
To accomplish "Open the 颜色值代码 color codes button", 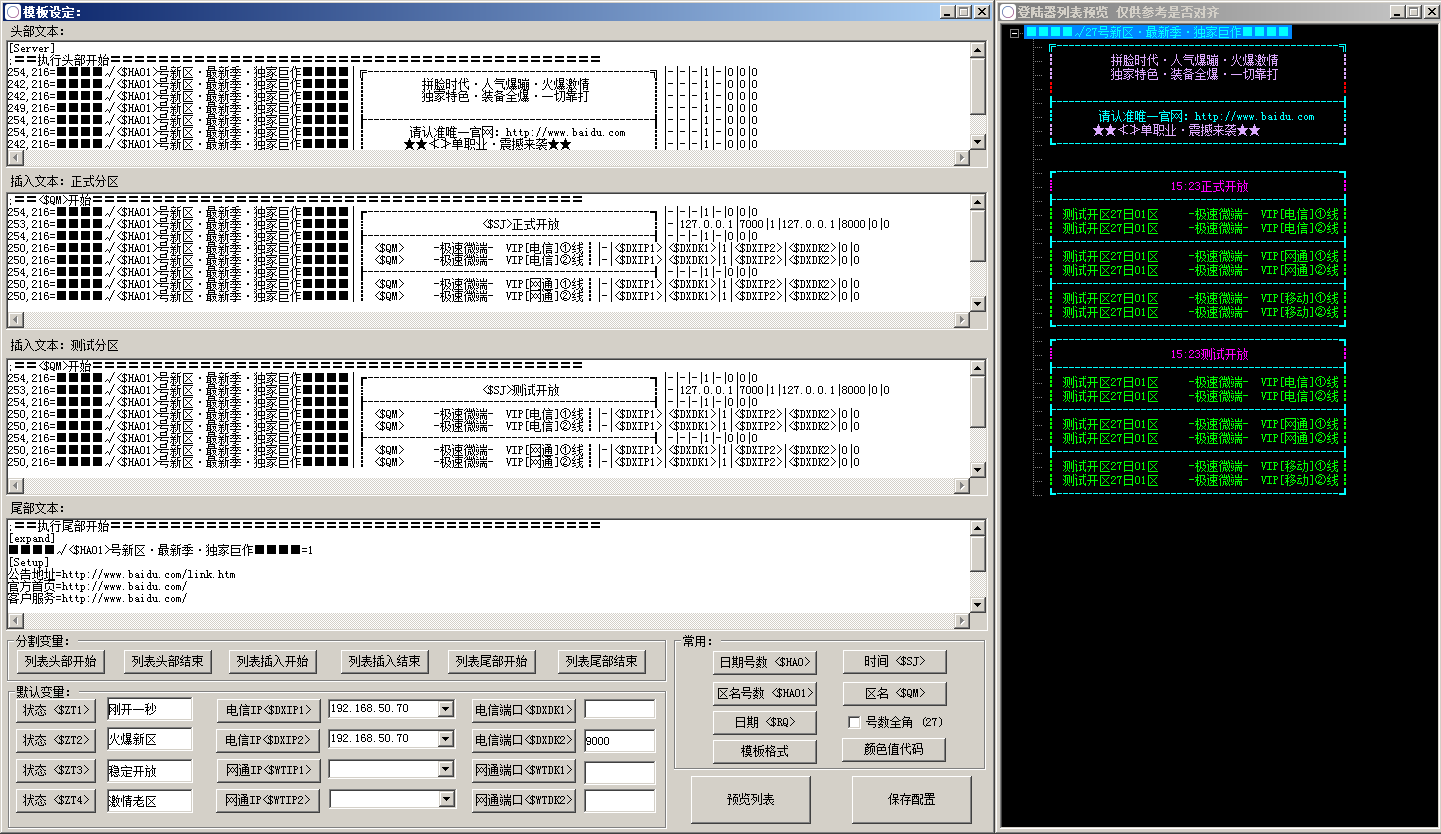I will [894, 750].
